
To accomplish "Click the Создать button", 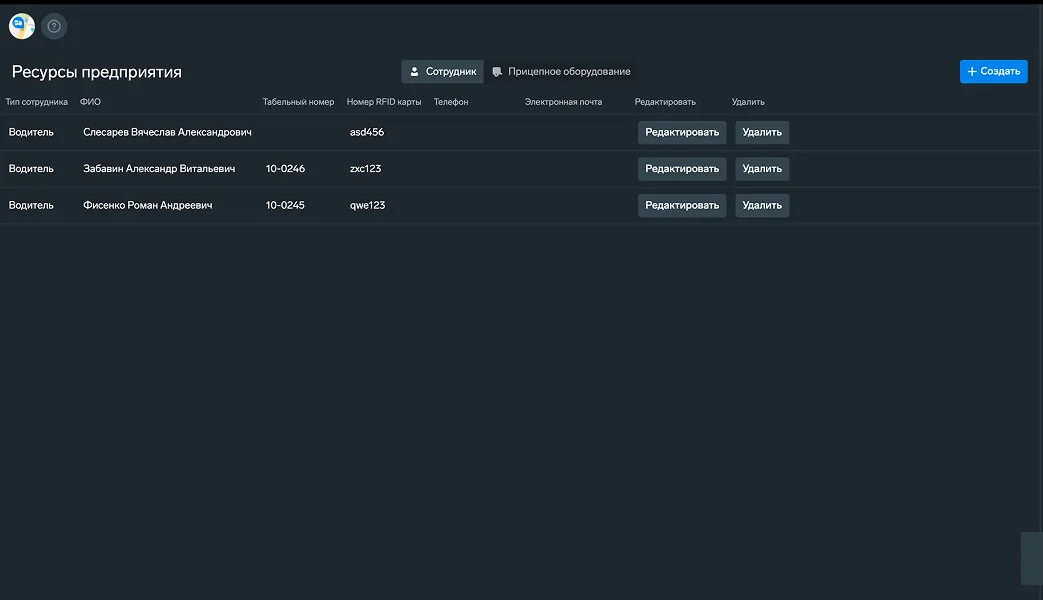I will [993, 71].
